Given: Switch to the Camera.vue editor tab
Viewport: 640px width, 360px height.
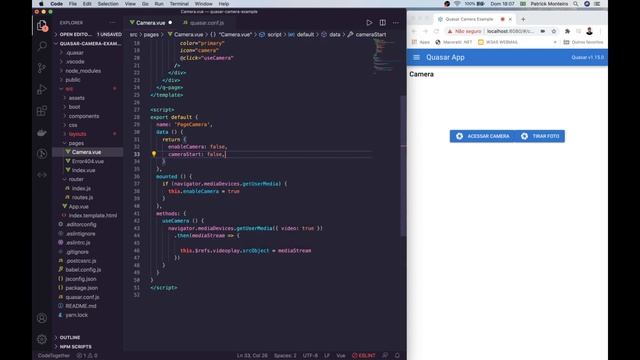Looking at the screenshot, I should click(x=150, y=23).
